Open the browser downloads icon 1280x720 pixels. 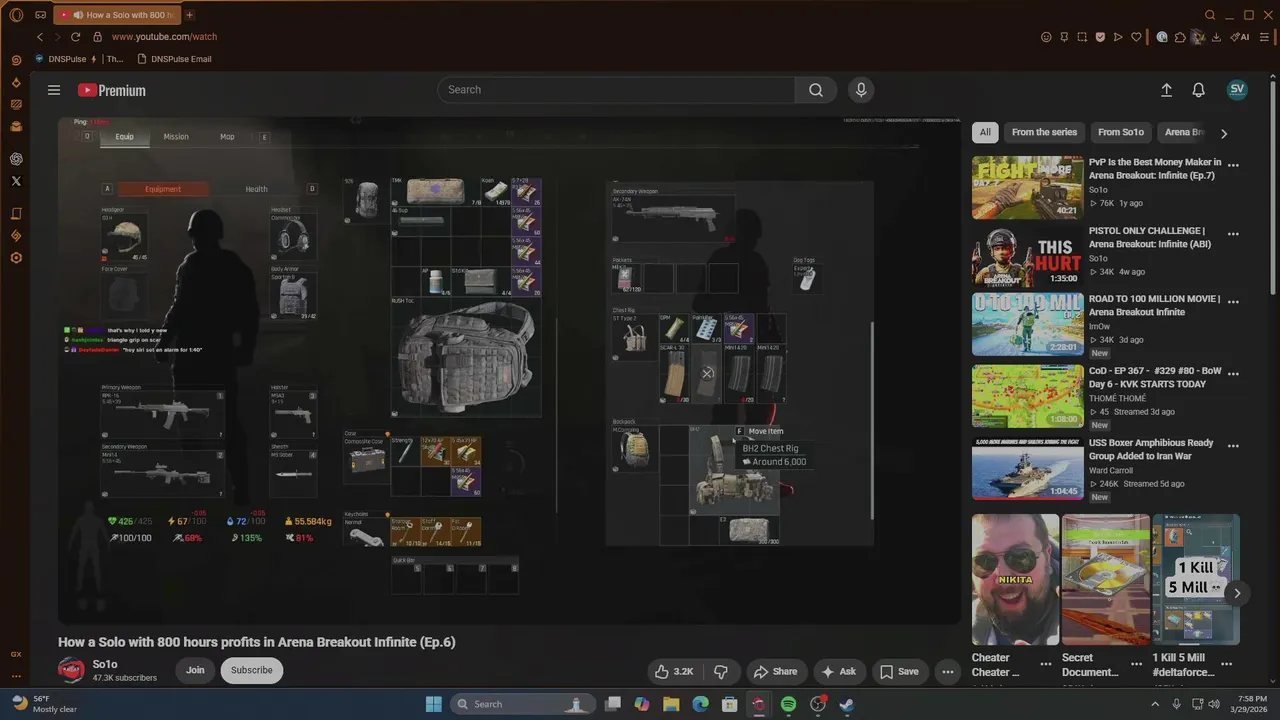click(1216, 37)
